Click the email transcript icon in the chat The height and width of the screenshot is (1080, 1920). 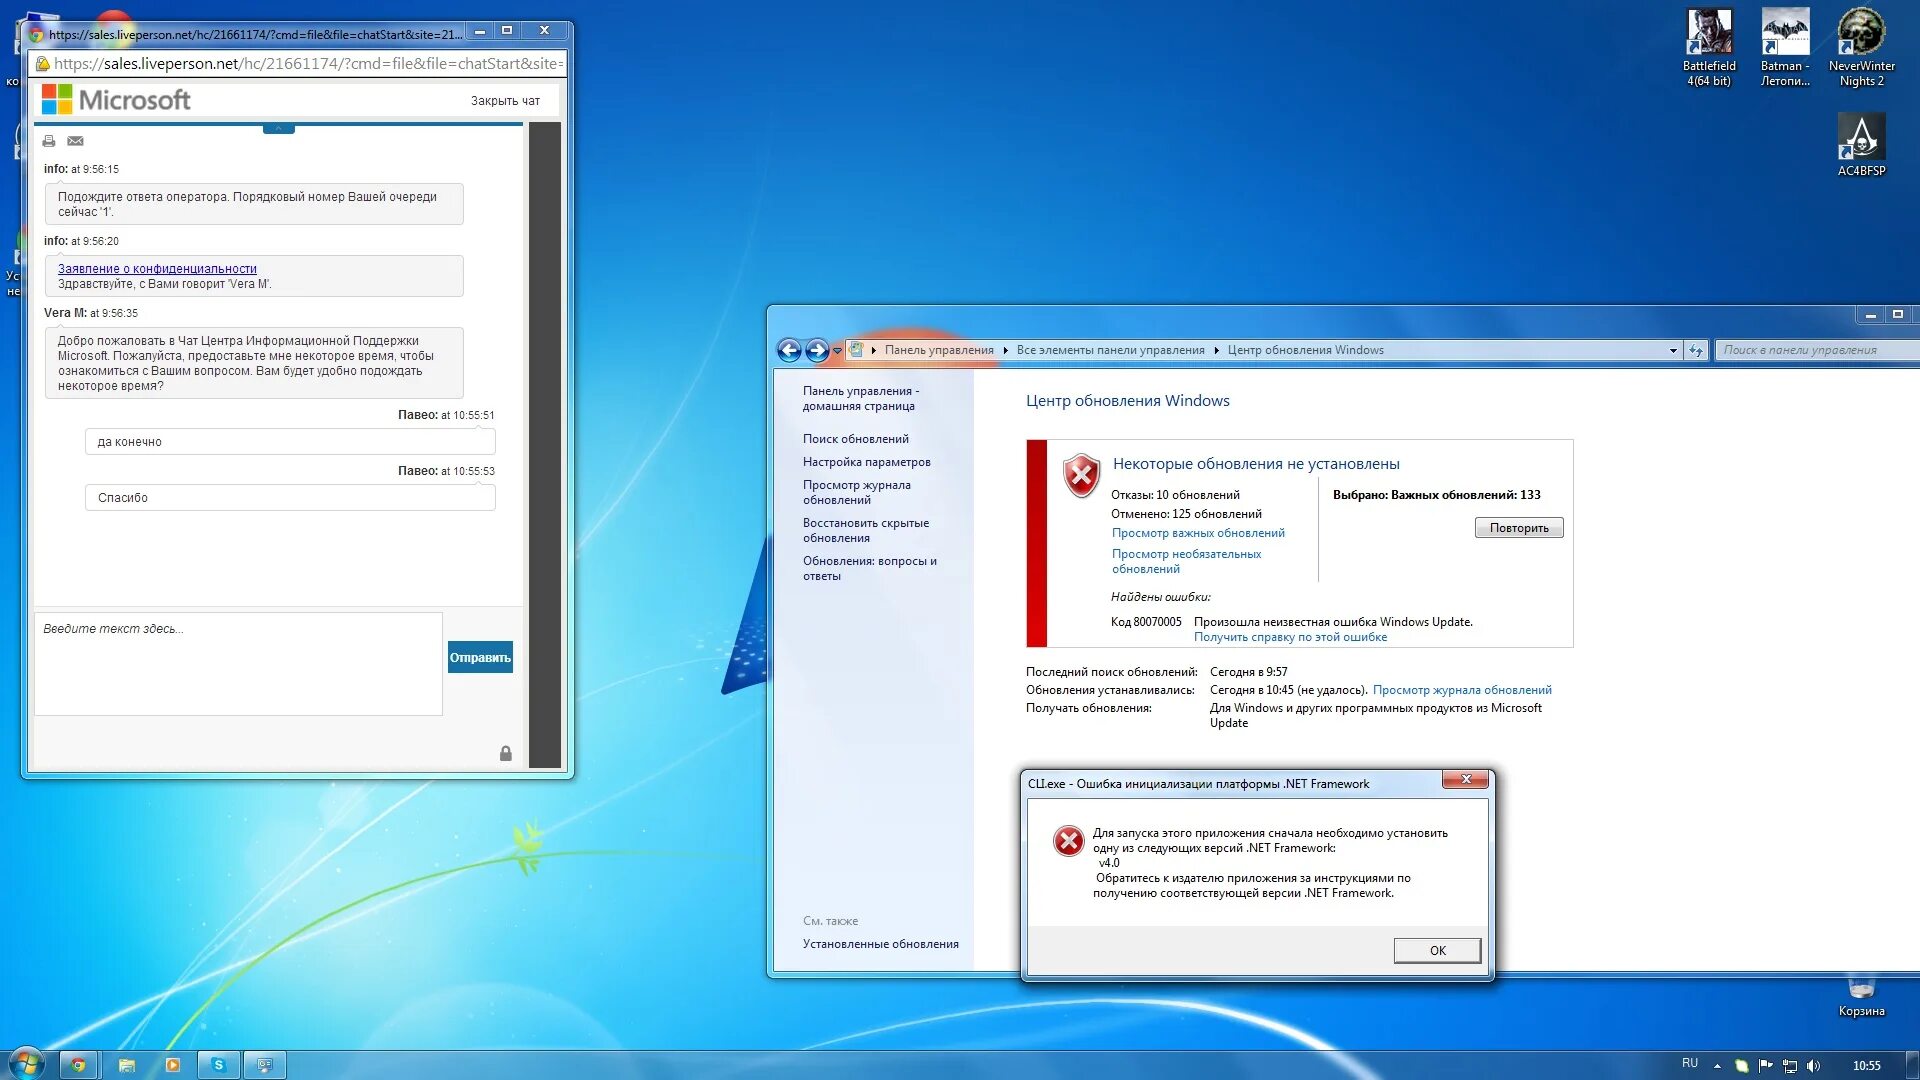76,141
